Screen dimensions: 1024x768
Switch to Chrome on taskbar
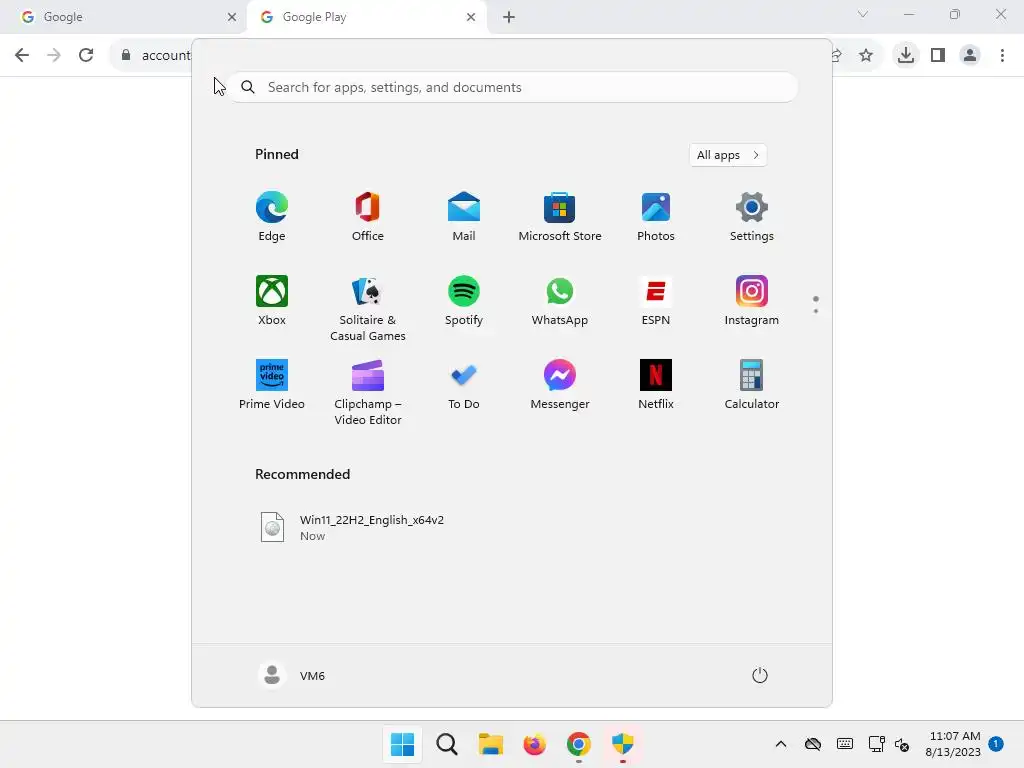[x=579, y=744]
